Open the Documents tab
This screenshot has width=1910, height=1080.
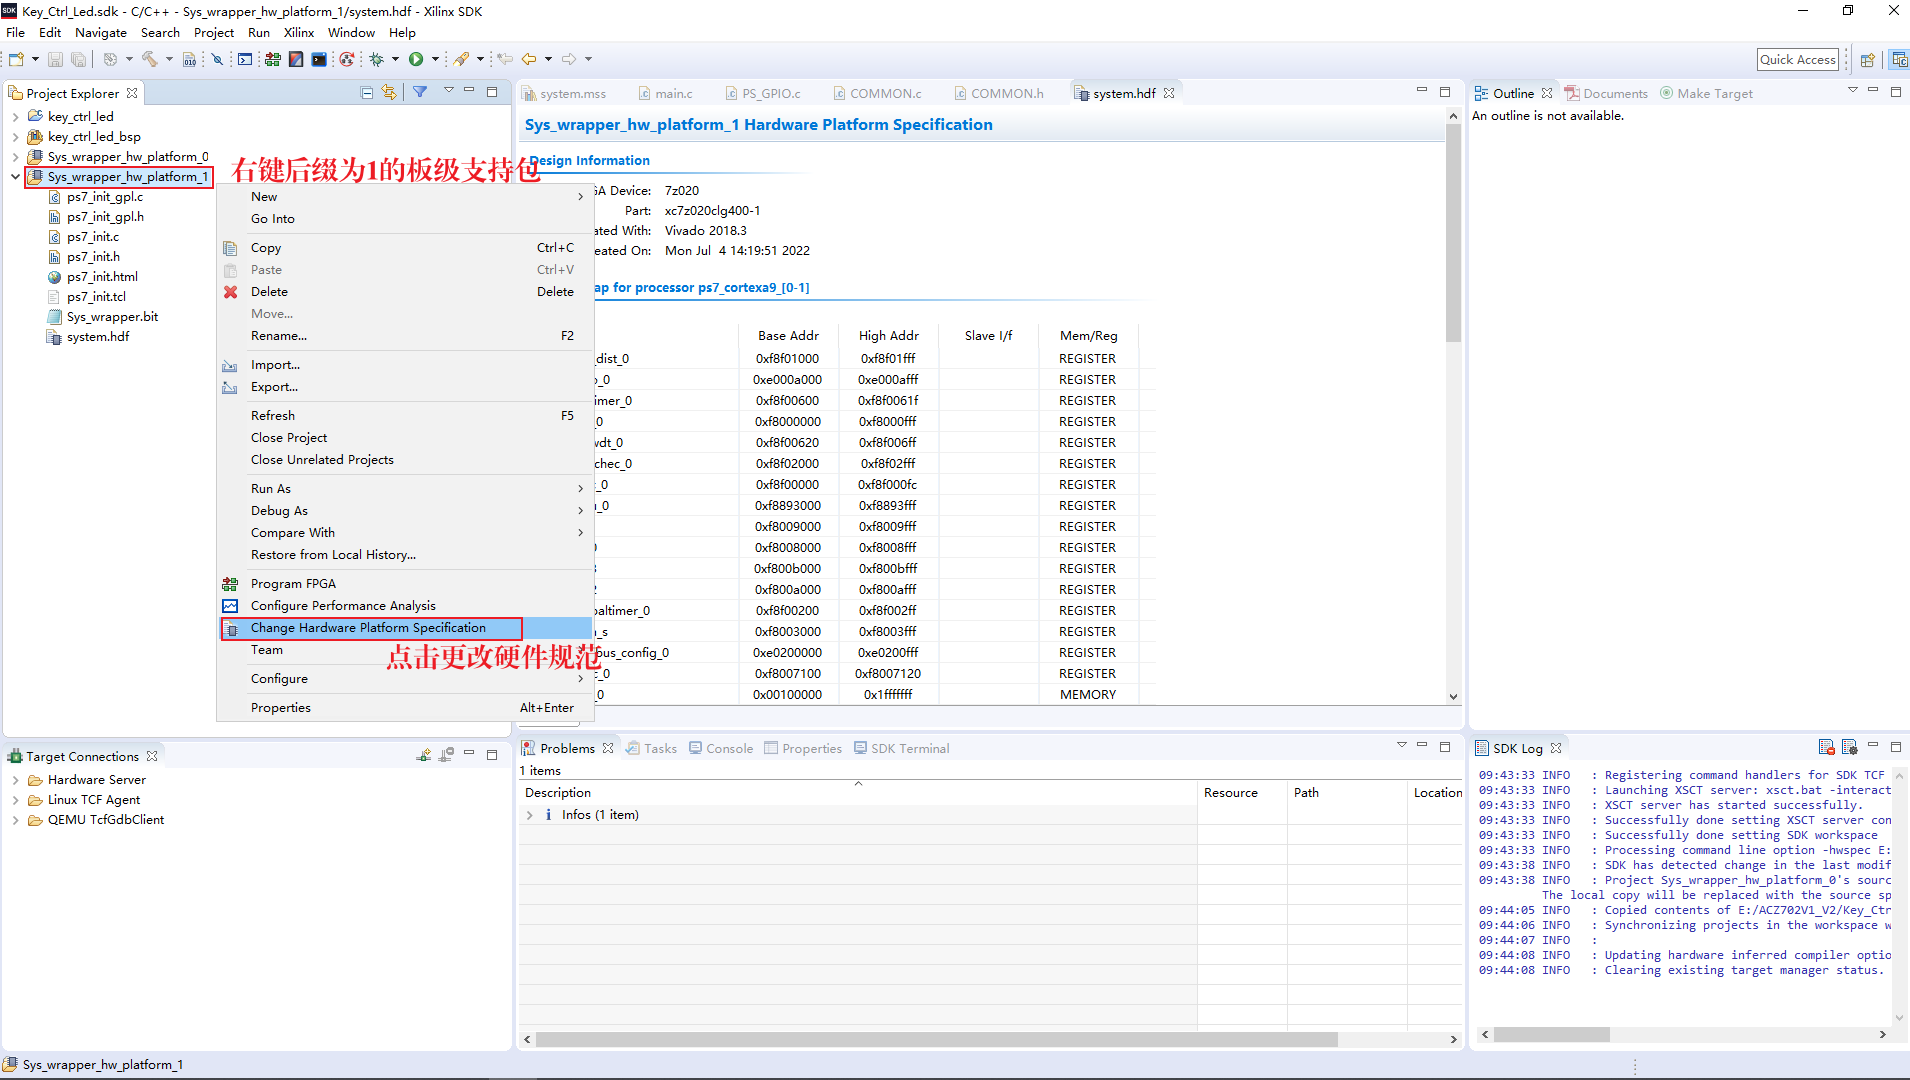coord(1606,93)
